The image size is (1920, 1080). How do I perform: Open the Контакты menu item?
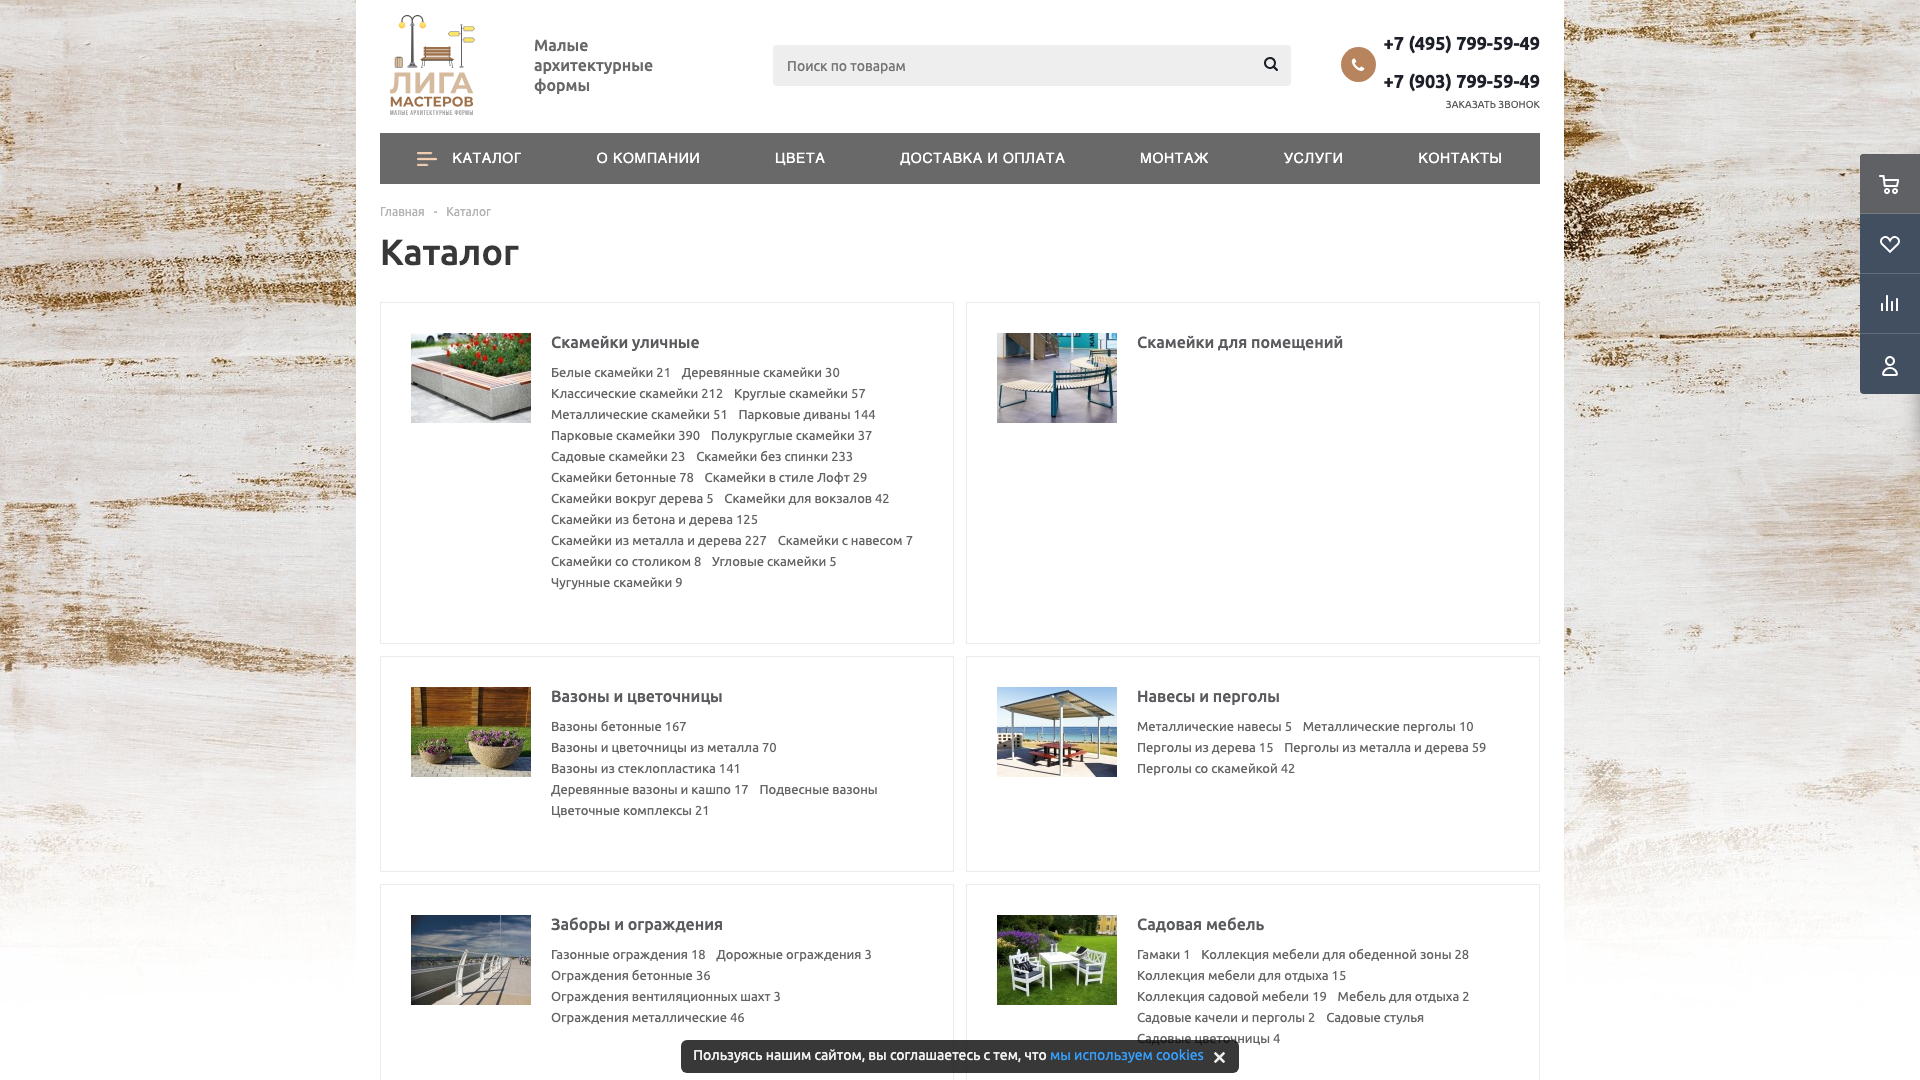coord(1460,158)
